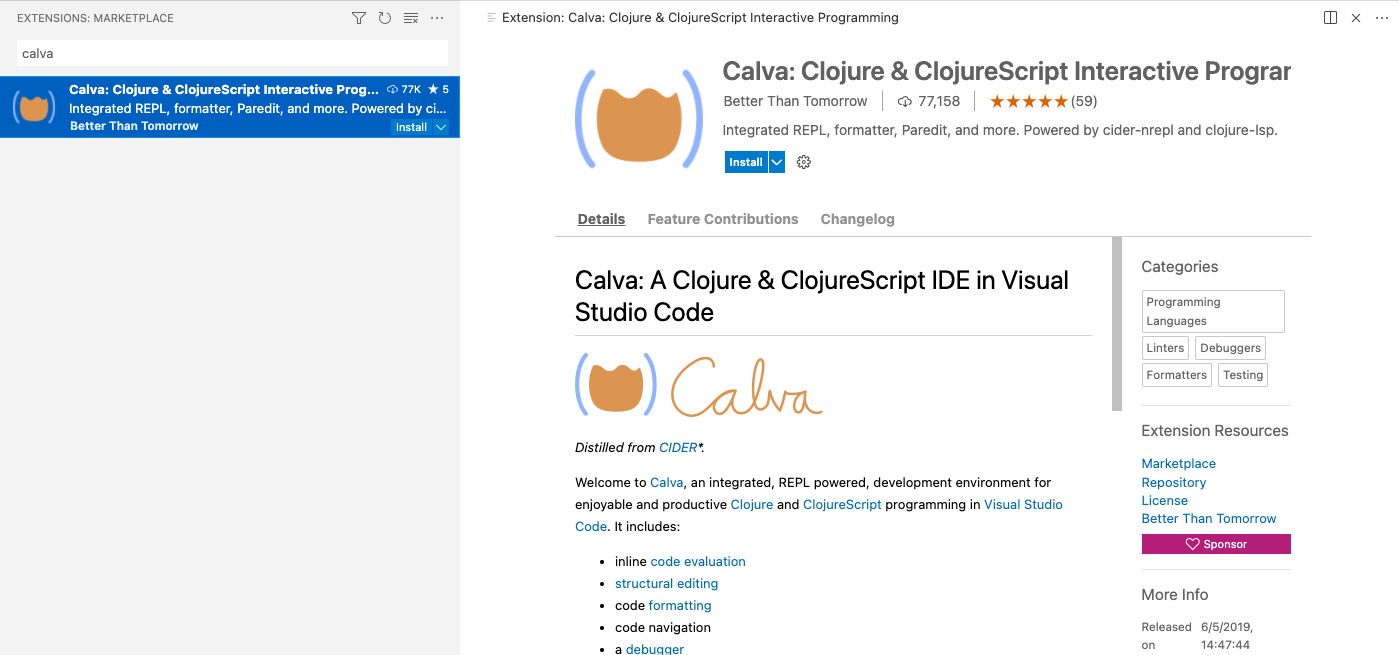Close the Calva extension editor tab
Viewport: 1399px width, 655px height.
point(1356,18)
